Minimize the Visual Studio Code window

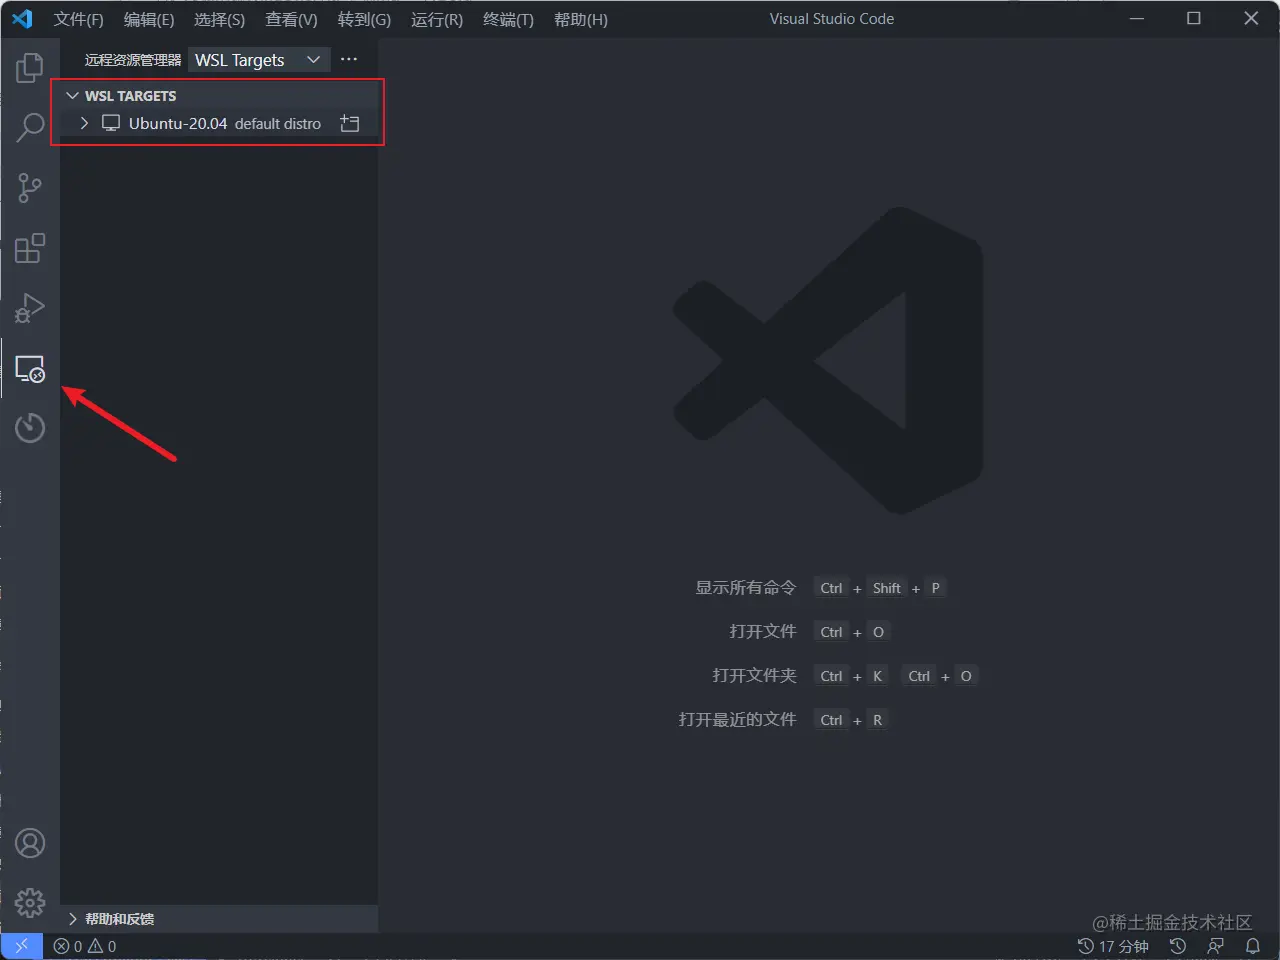[x=1137, y=19]
